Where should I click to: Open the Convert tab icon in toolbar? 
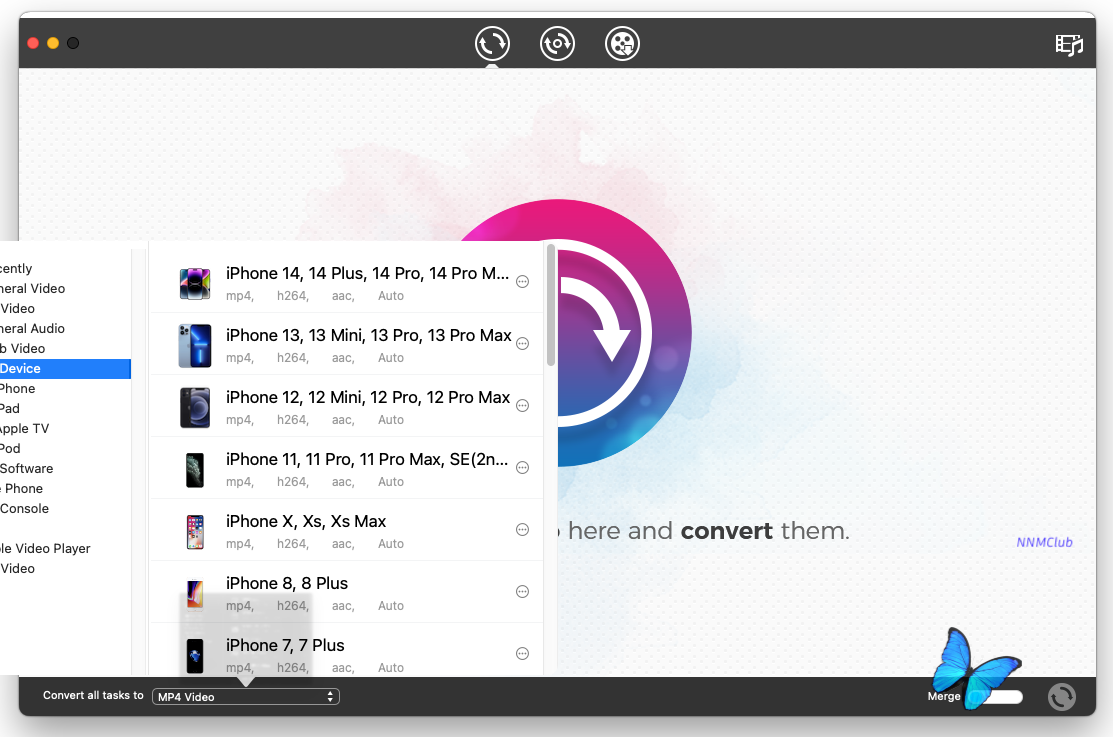click(x=492, y=44)
